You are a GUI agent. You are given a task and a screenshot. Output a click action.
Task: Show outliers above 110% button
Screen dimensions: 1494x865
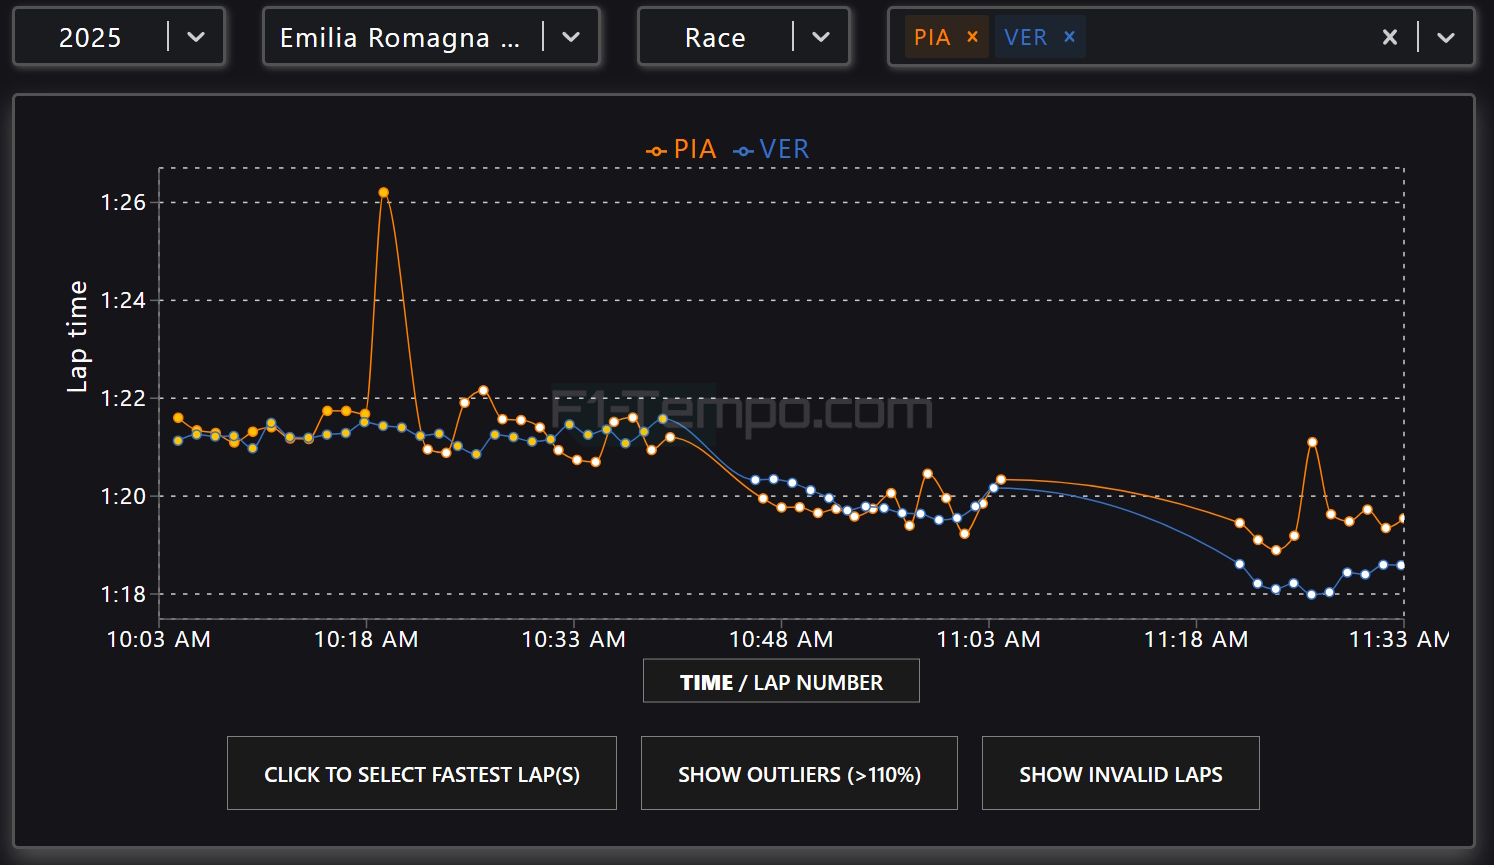click(799, 774)
